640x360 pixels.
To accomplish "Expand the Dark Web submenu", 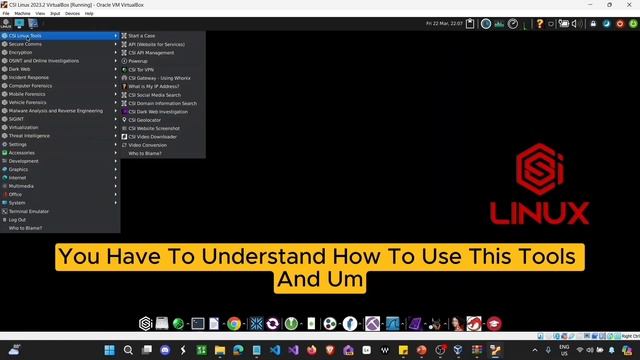I will (60, 69).
